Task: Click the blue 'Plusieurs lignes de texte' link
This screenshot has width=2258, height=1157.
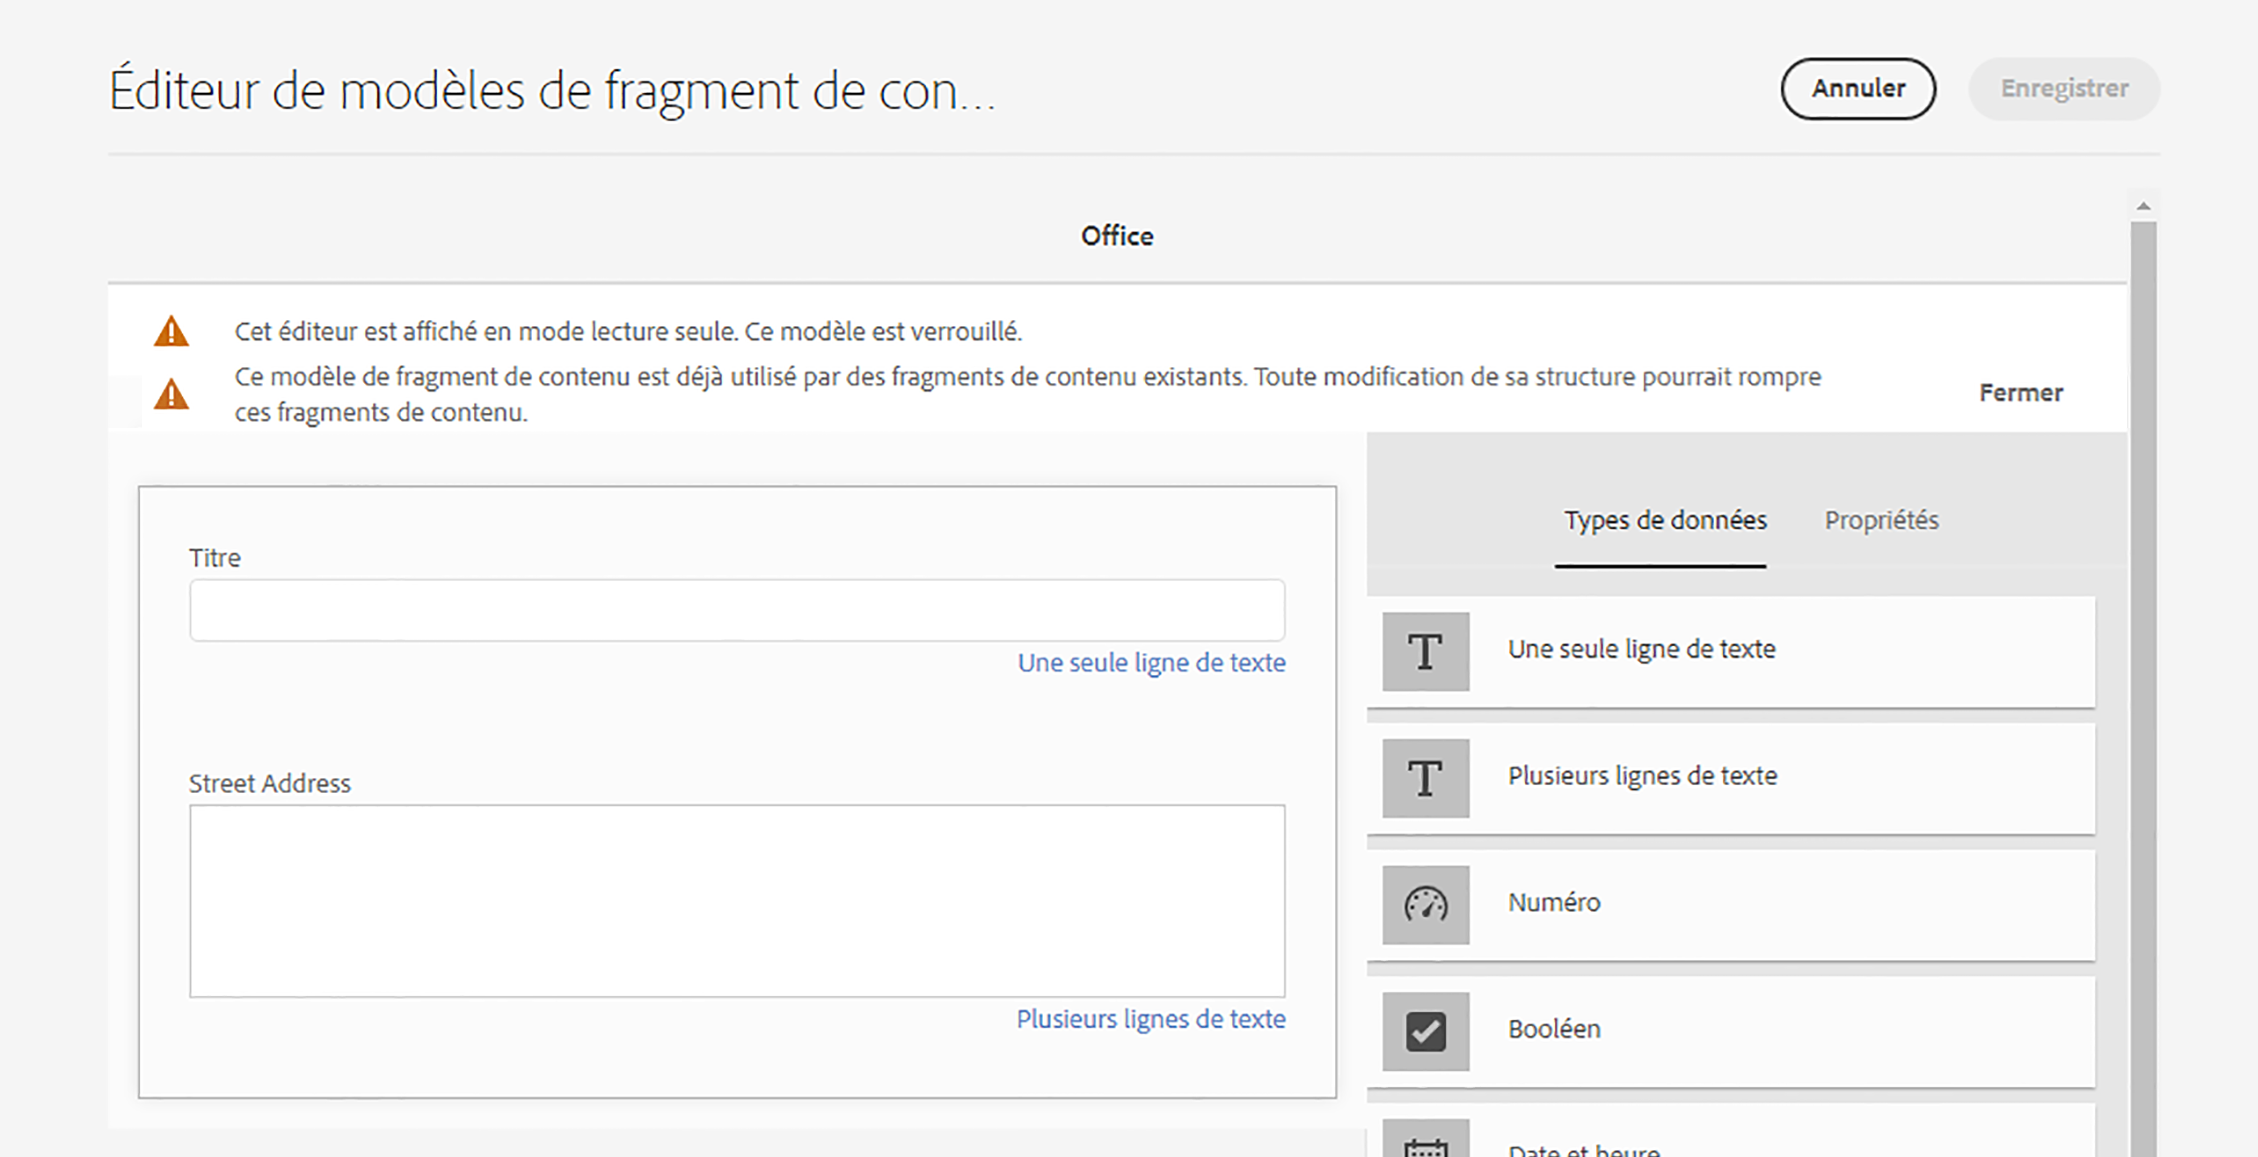Action: (x=1151, y=1019)
